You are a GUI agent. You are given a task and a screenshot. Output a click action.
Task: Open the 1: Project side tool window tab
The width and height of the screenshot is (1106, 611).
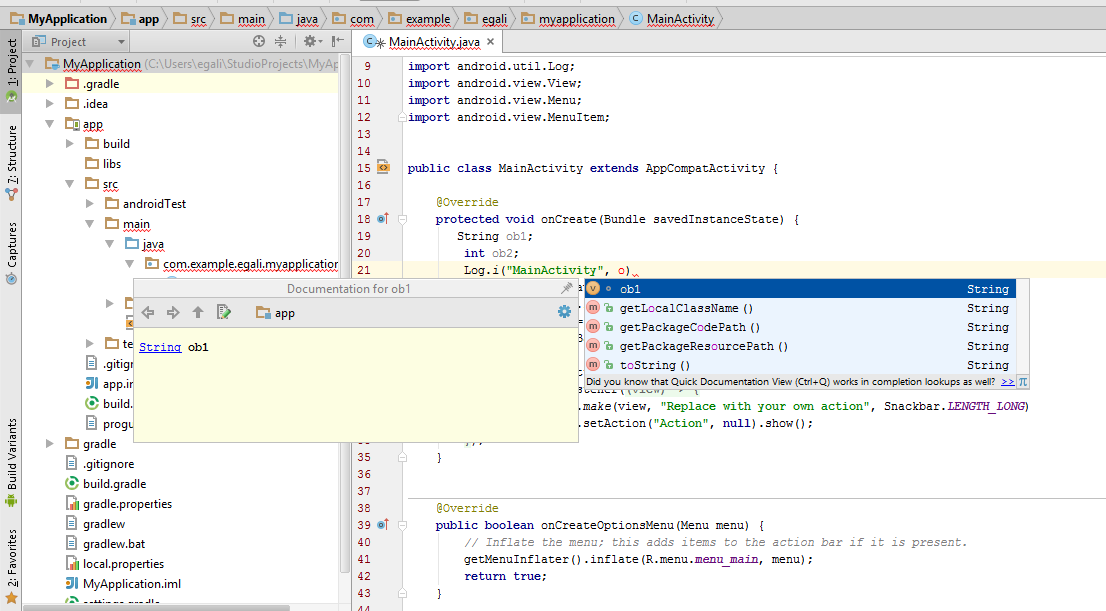11,71
